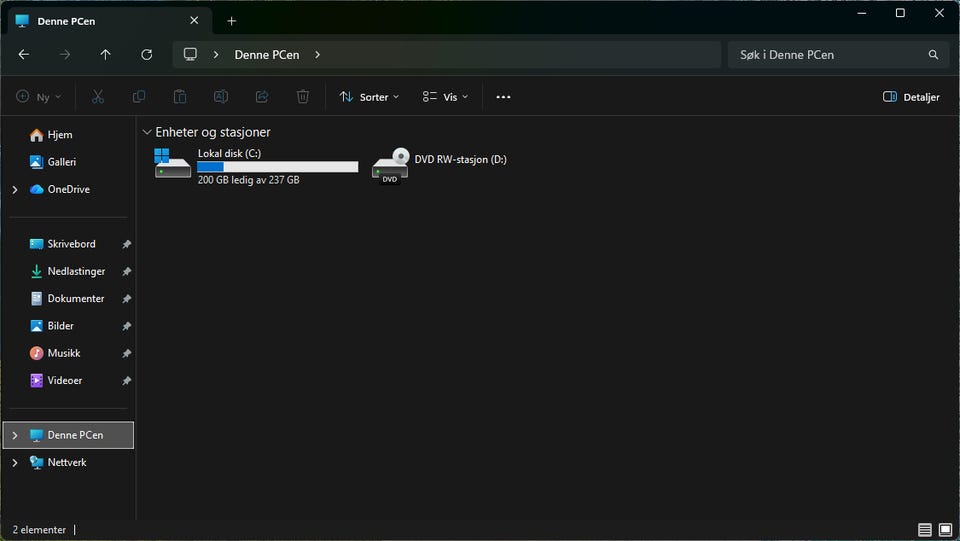Viewport: 960px width, 541px height.
Task: Unpin Skrivebord using its pin icon
Action: [126, 244]
